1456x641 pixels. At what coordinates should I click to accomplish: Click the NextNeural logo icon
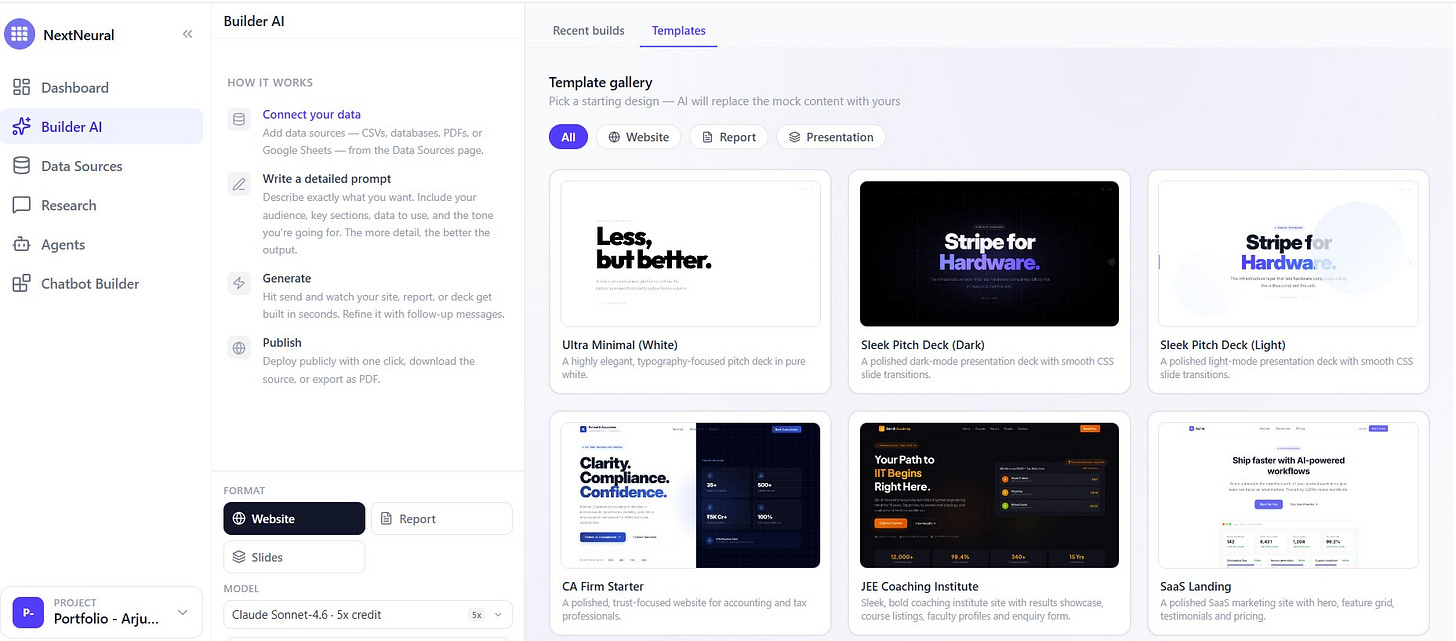click(19, 34)
